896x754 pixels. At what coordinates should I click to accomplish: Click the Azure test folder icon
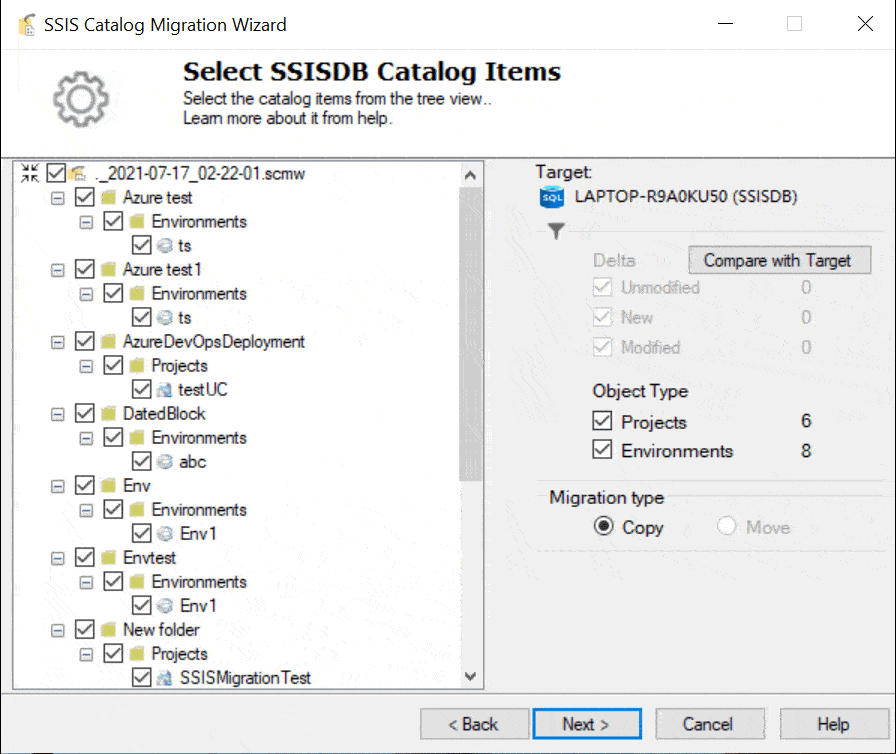click(108, 198)
